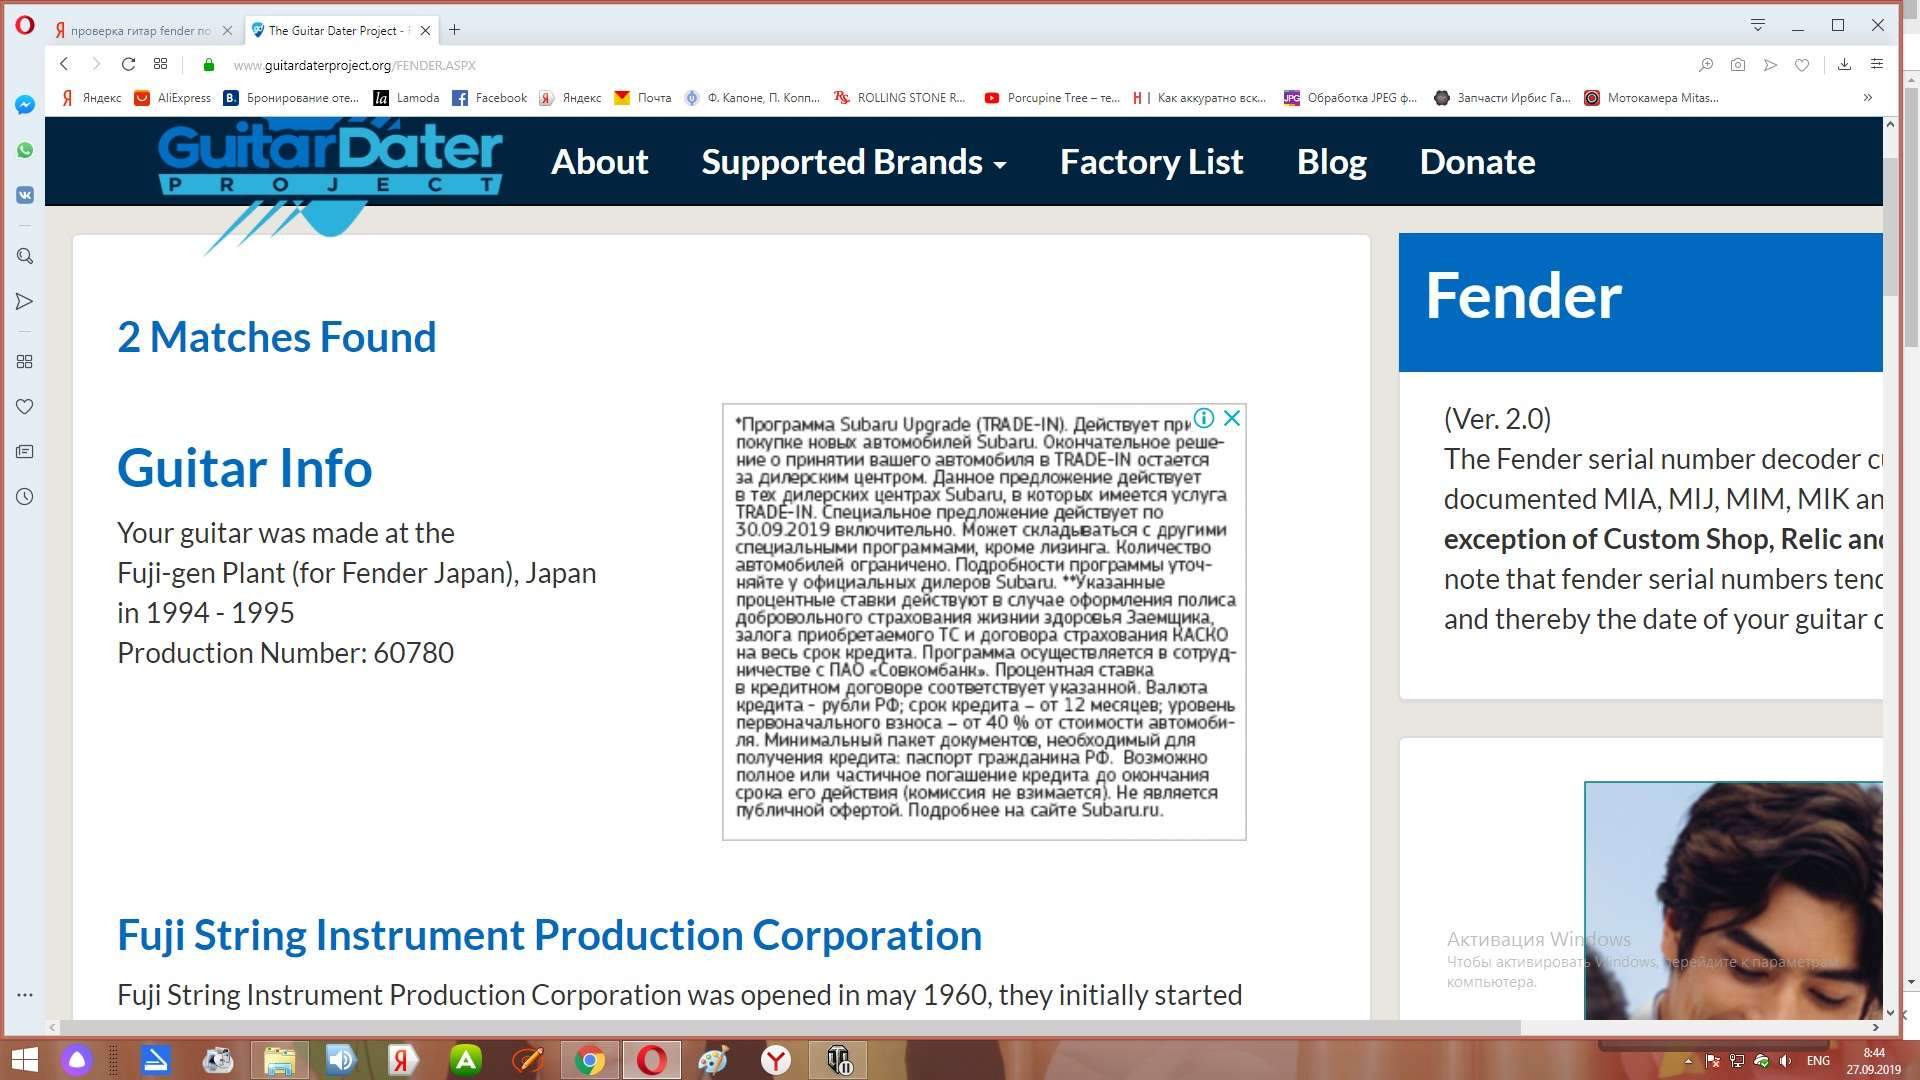Open the Factory List menu item
Viewport: 1920px width, 1080px height.
click(1151, 162)
